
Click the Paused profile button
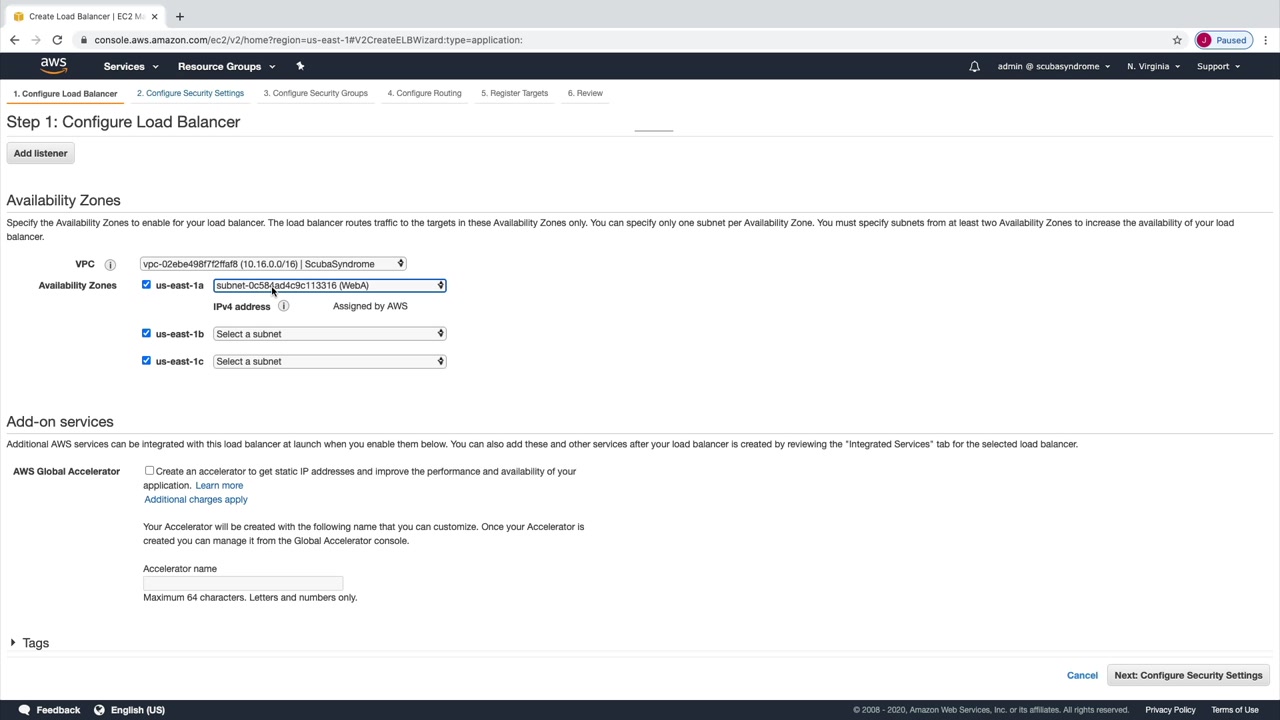coord(1223,40)
